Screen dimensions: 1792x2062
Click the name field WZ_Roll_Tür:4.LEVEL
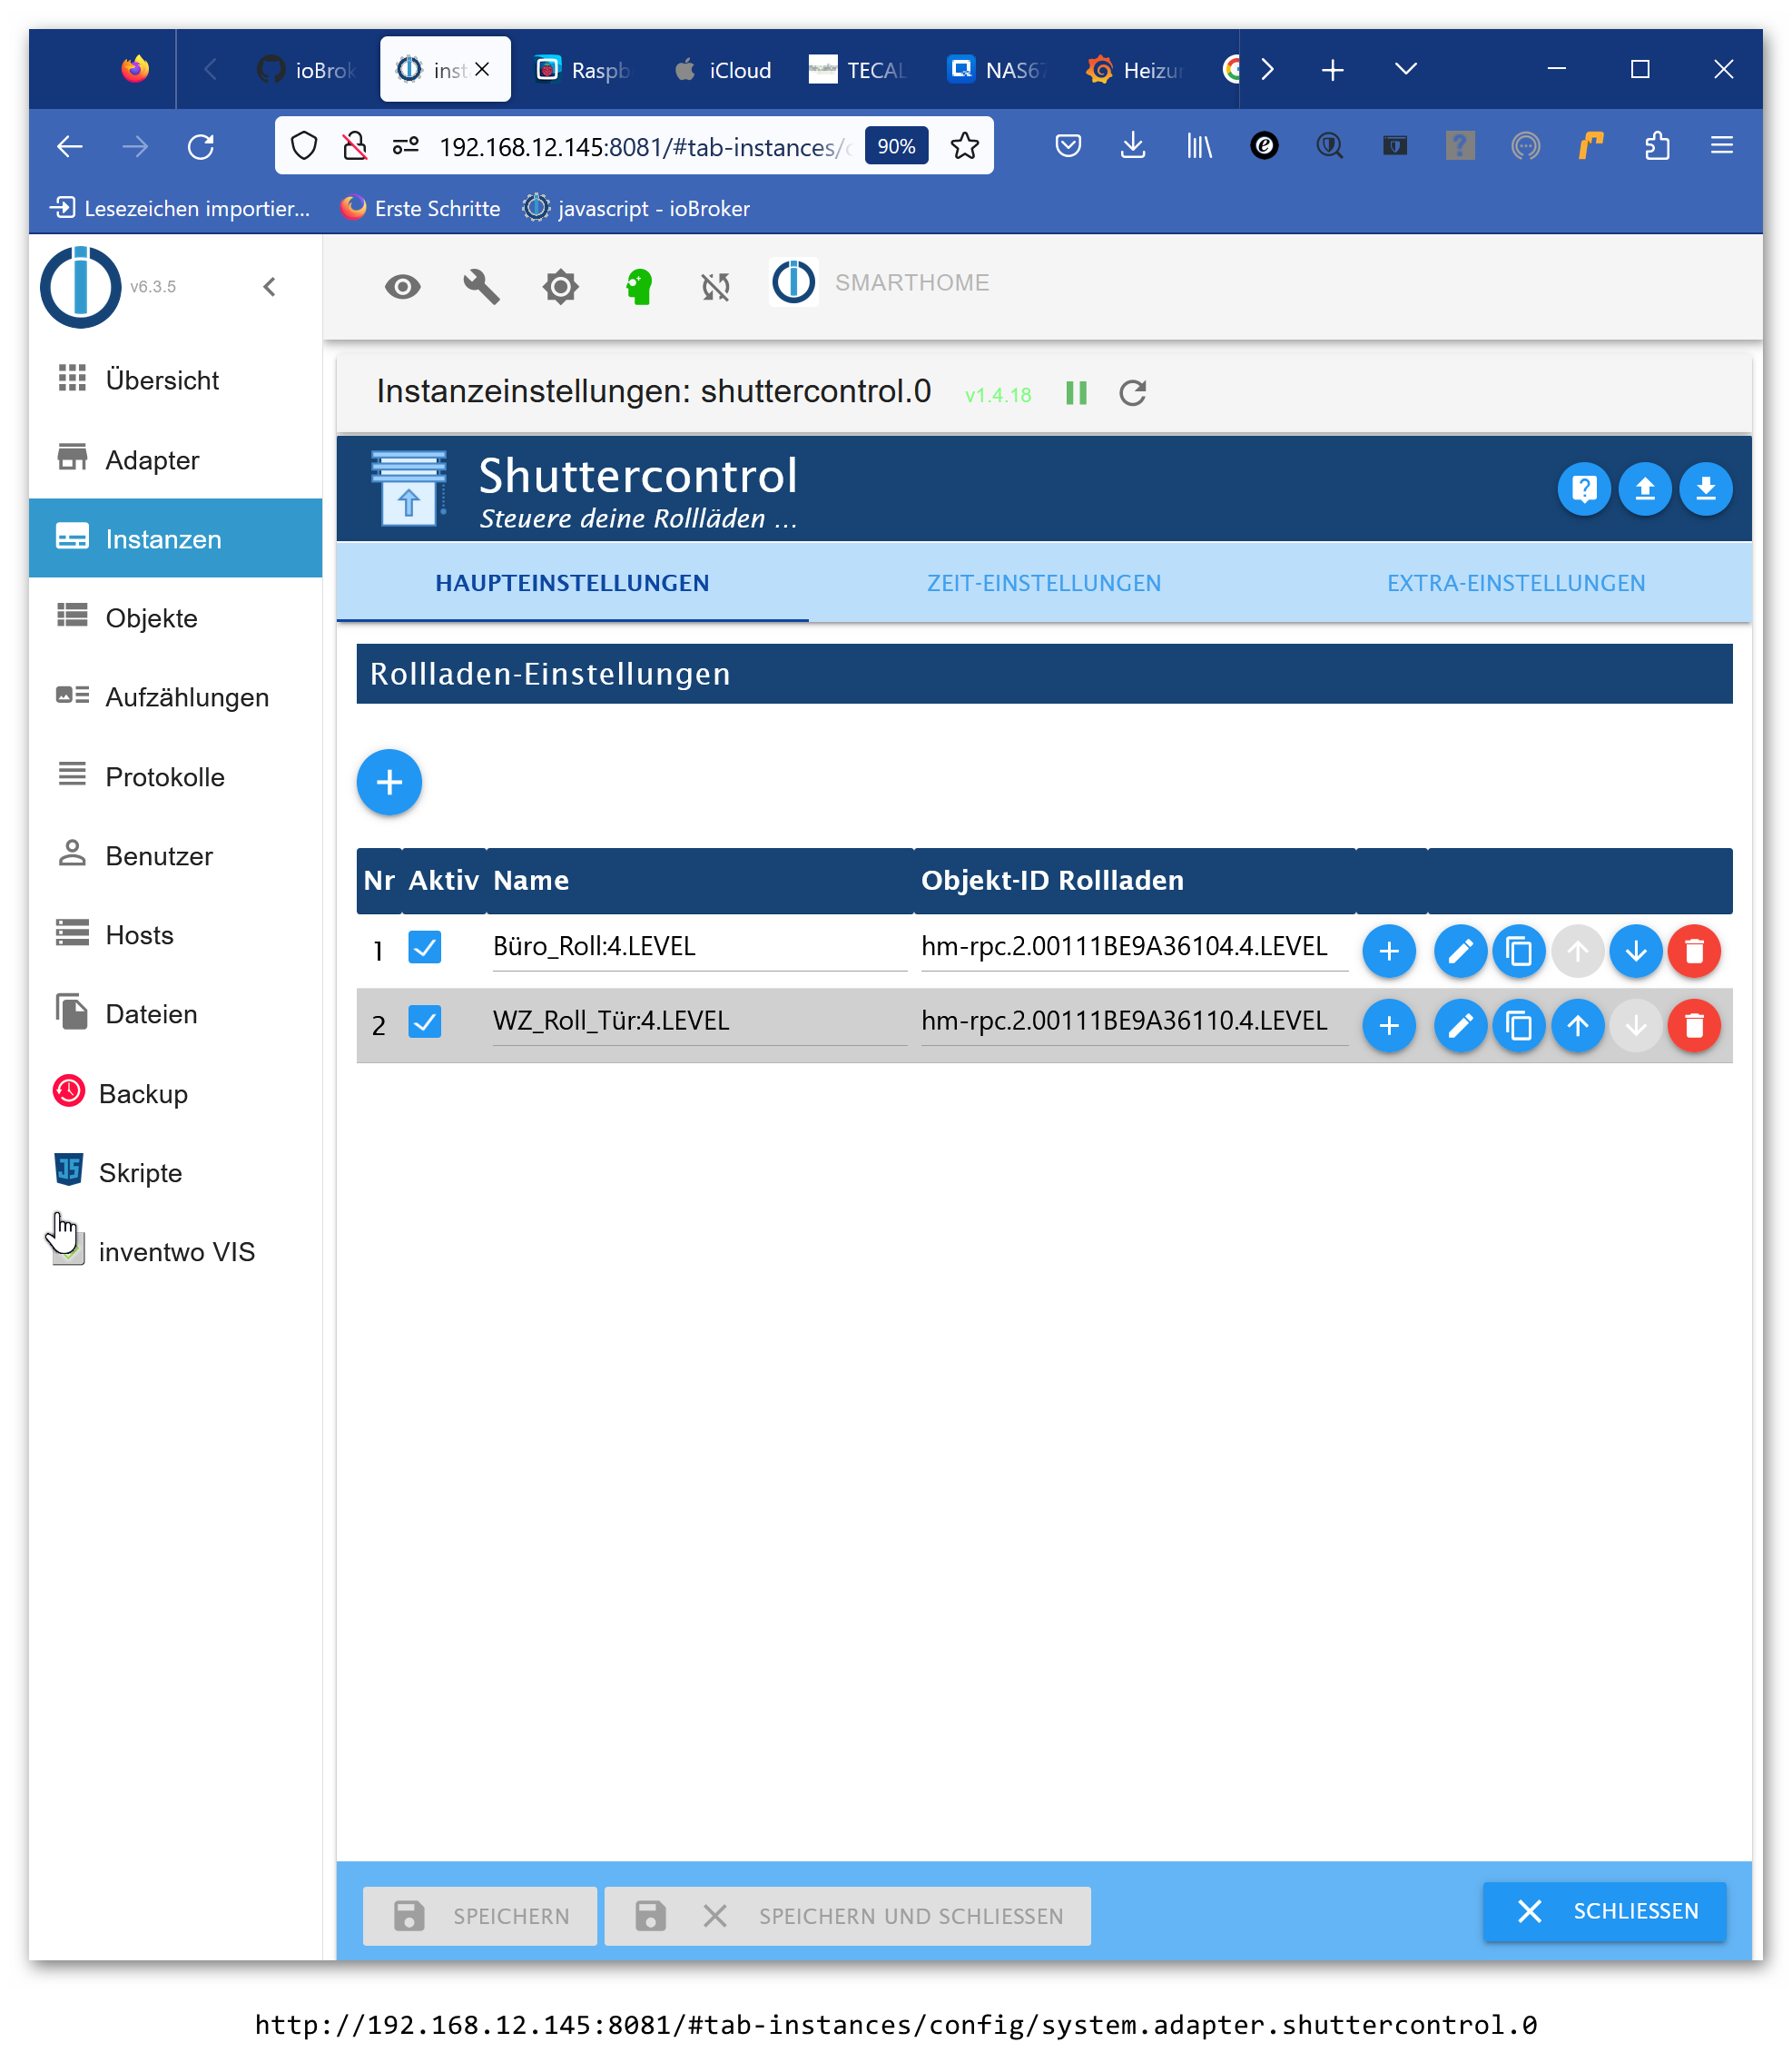pyautogui.click(x=699, y=1022)
